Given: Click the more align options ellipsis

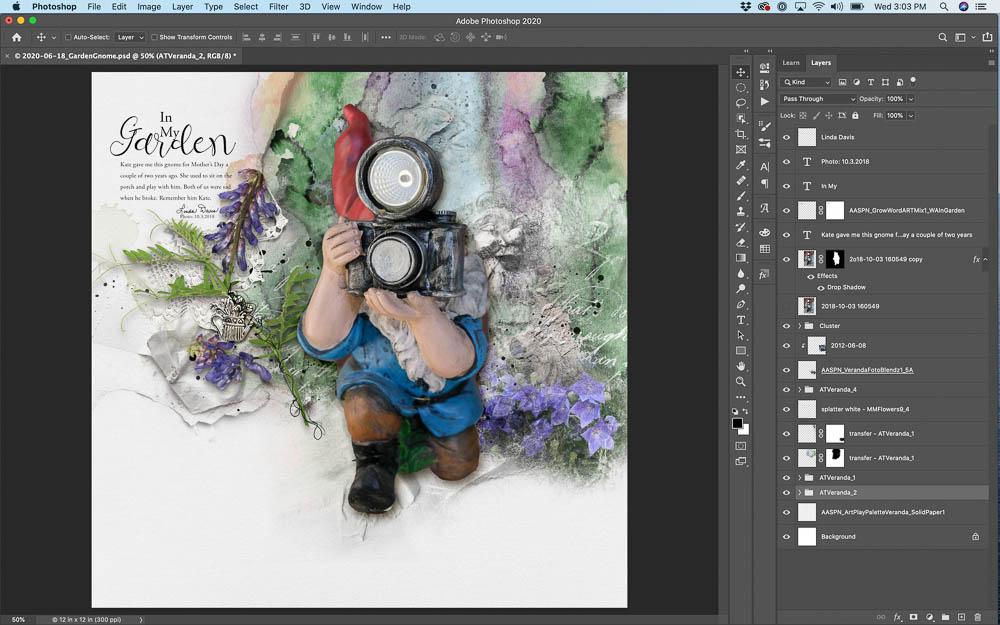Looking at the screenshot, I should [x=386, y=38].
